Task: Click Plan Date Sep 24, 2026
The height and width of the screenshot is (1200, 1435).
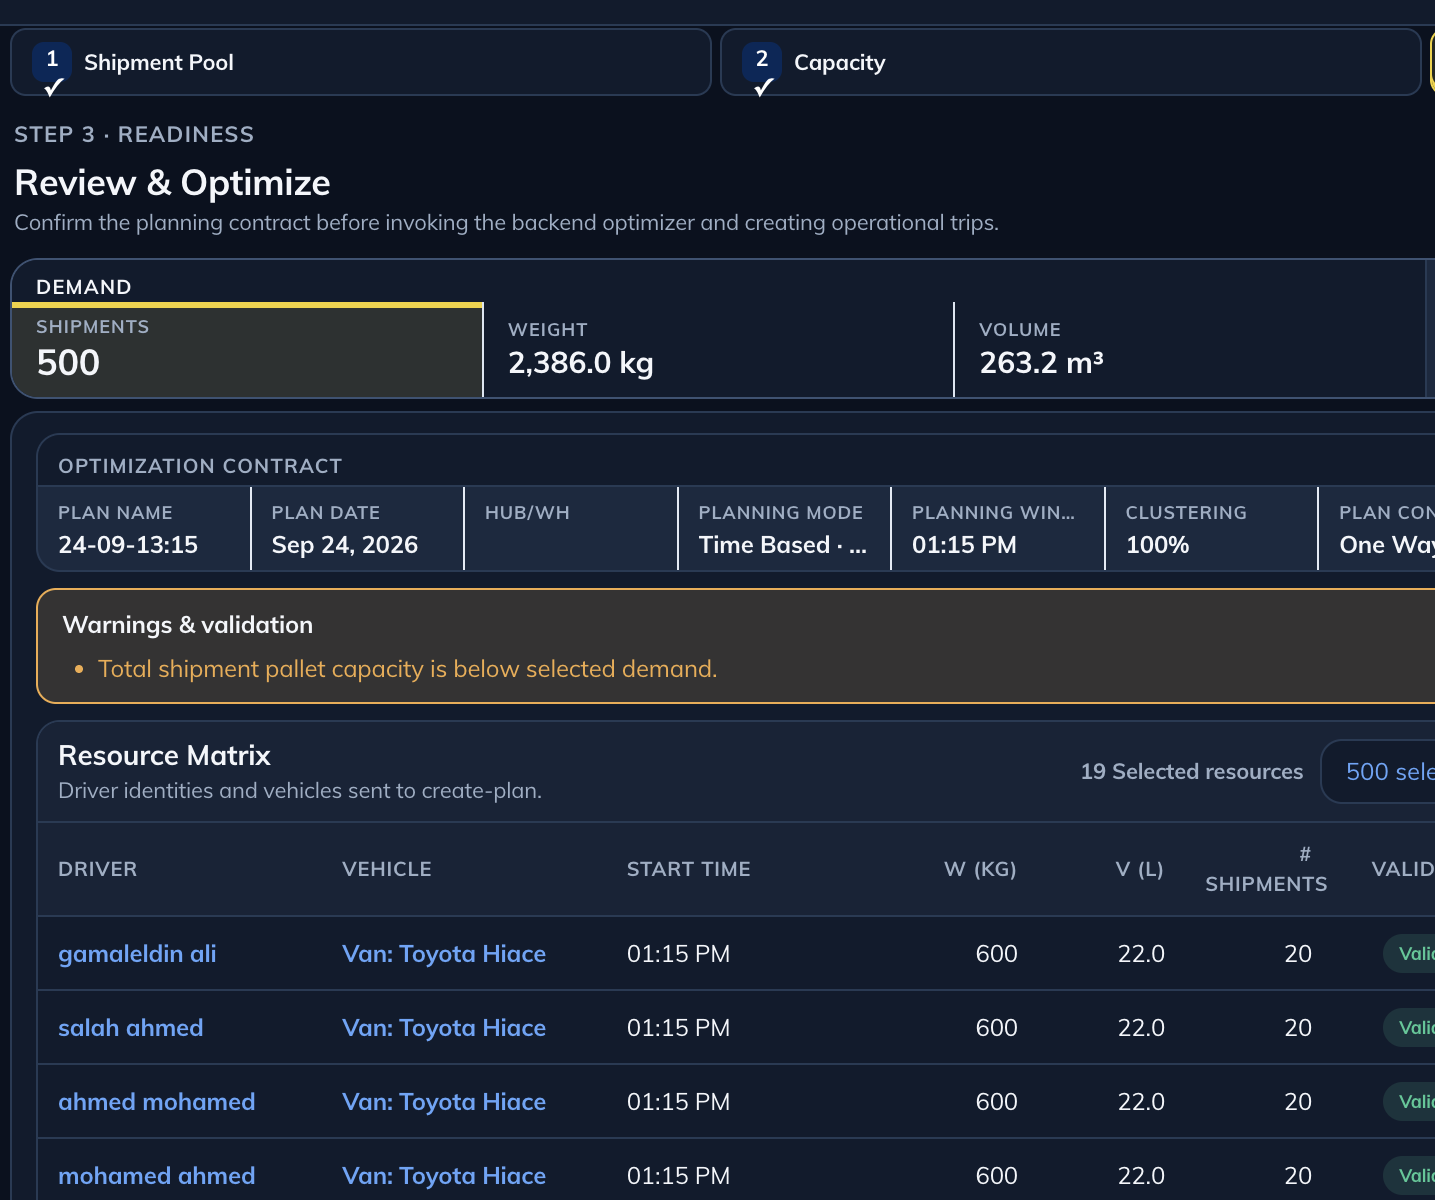Action: click(x=345, y=545)
